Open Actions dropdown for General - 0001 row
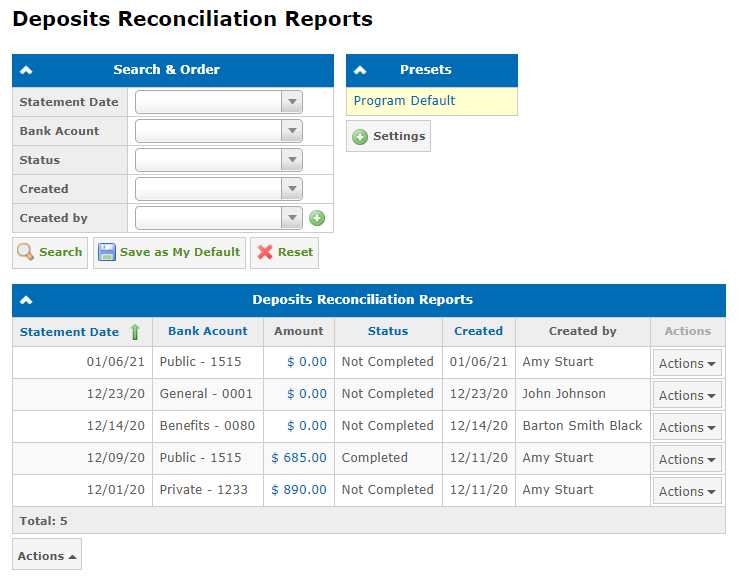This screenshot has height=577, width=742. (x=687, y=395)
